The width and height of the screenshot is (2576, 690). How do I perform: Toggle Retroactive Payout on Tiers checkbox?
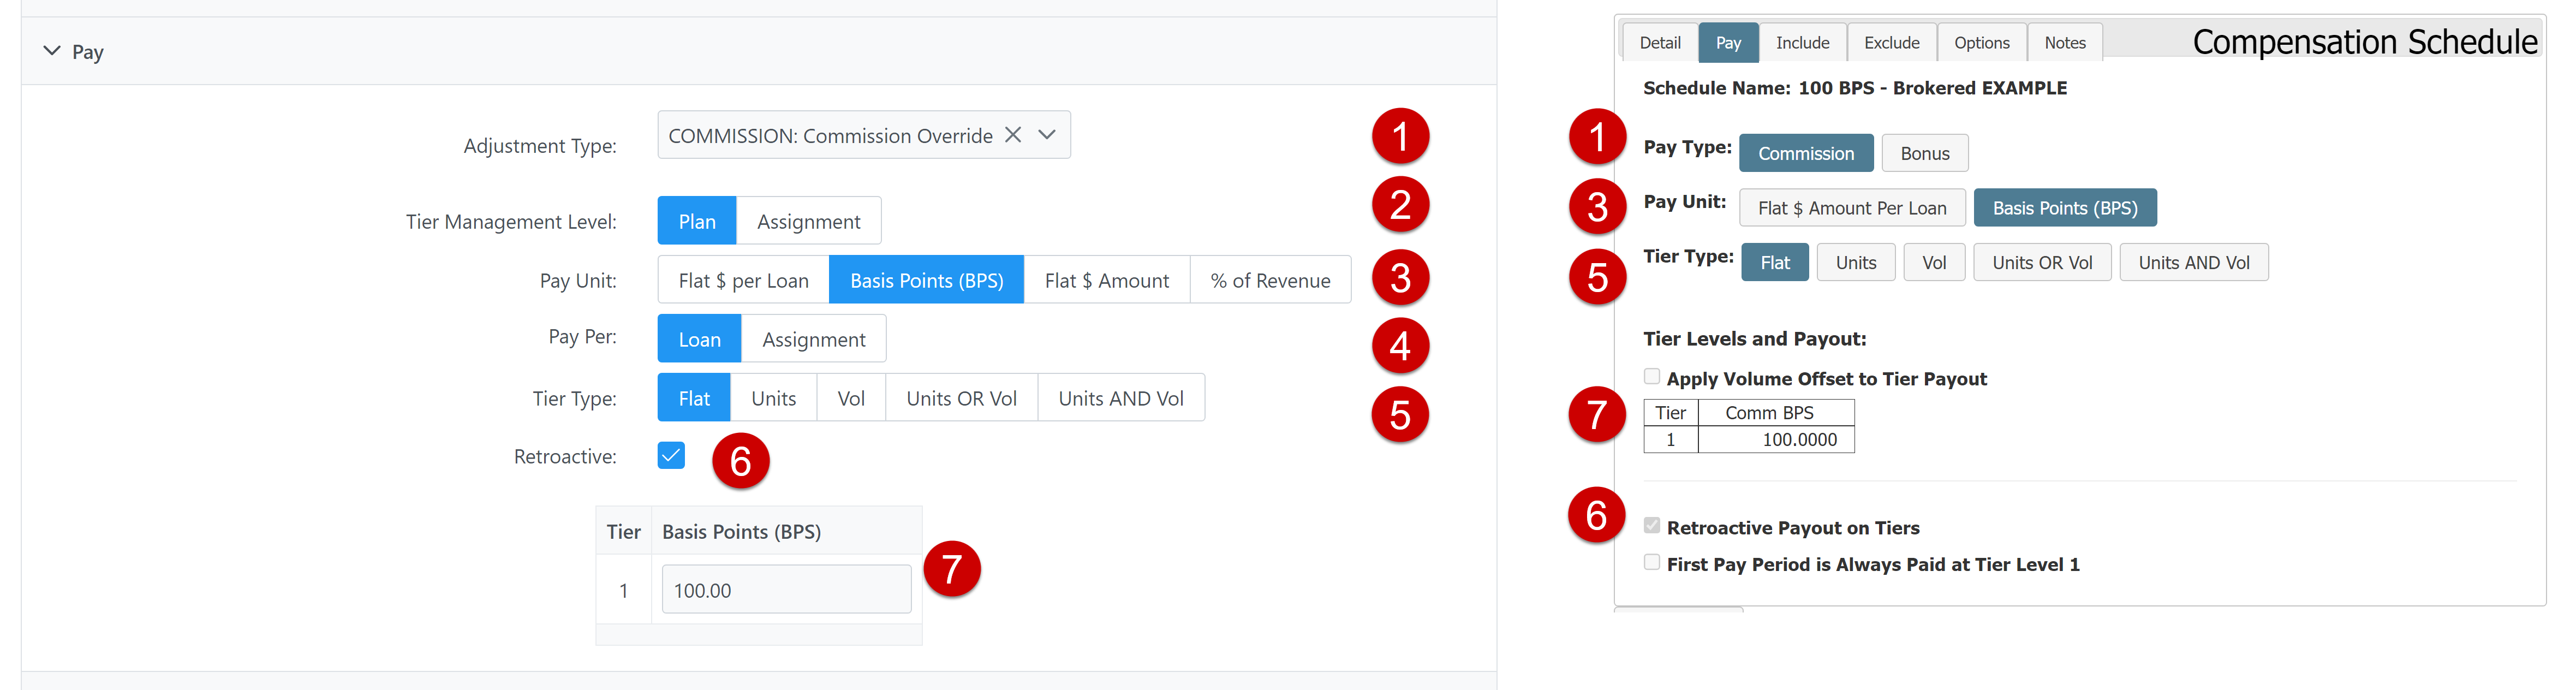[x=1652, y=526]
